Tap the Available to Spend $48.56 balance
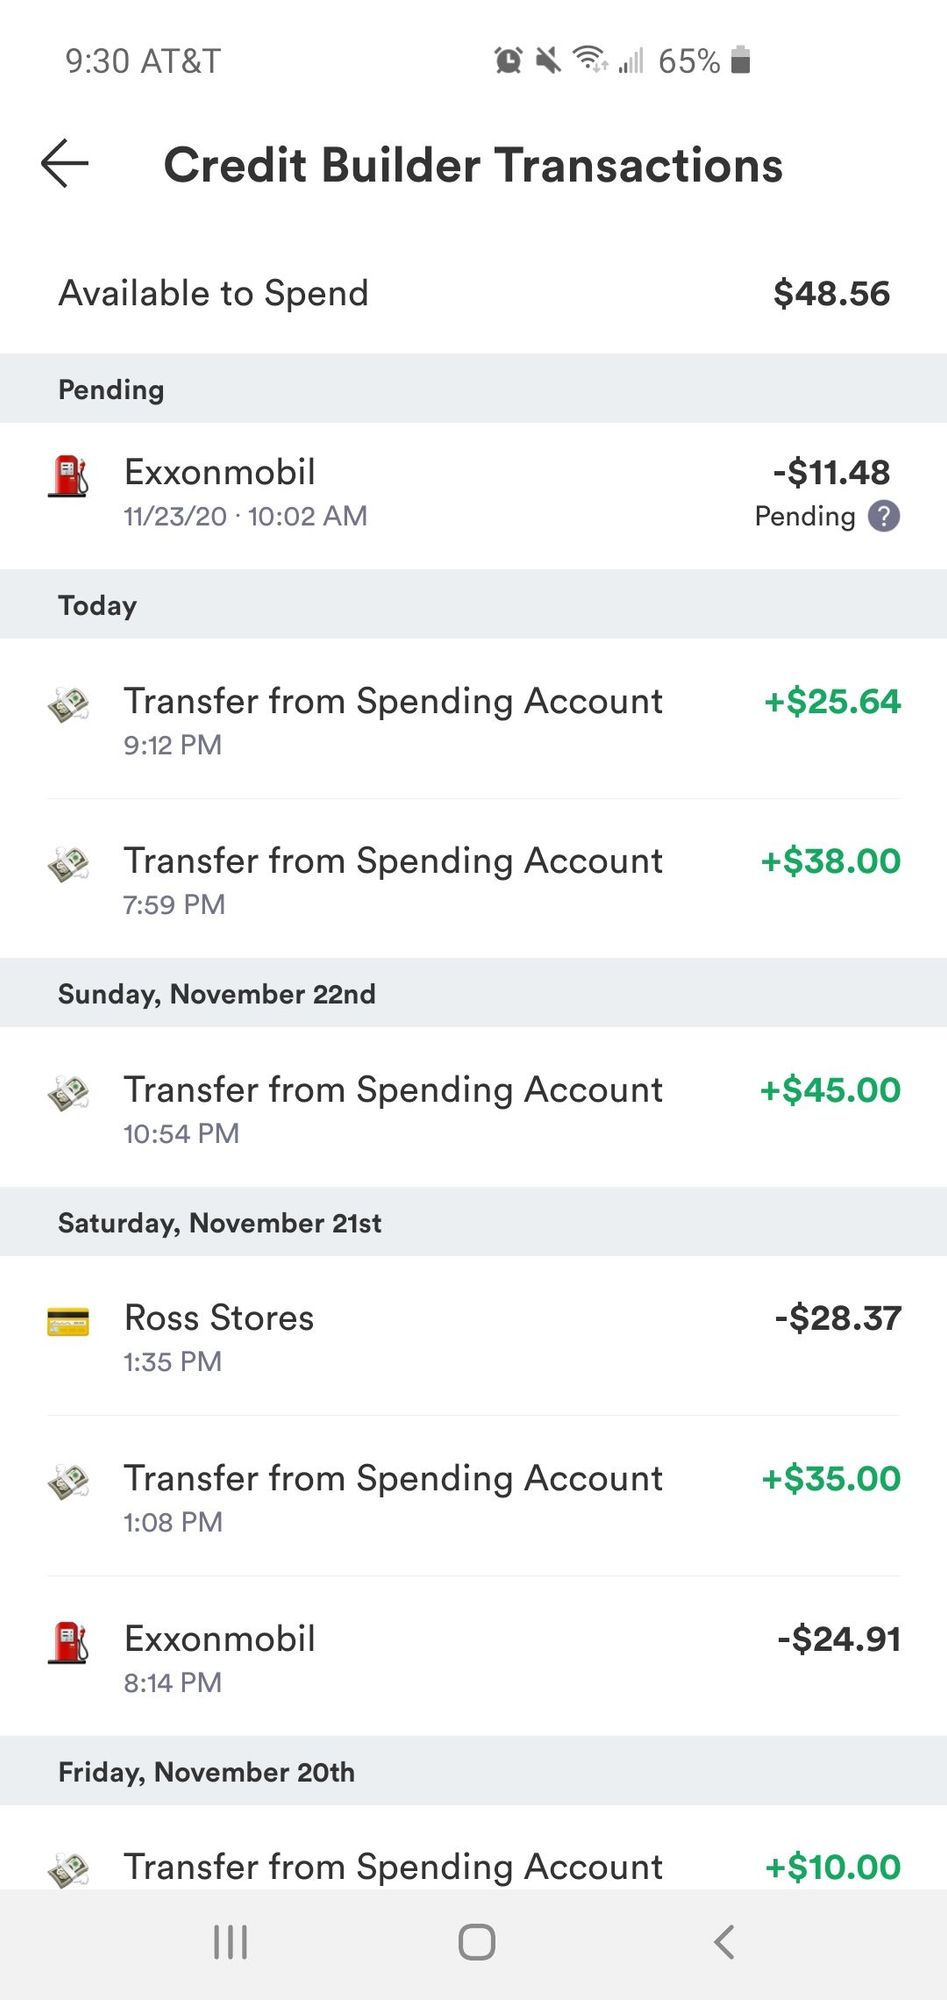The height and width of the screenshot is (2000, 947). pos(830,293)
